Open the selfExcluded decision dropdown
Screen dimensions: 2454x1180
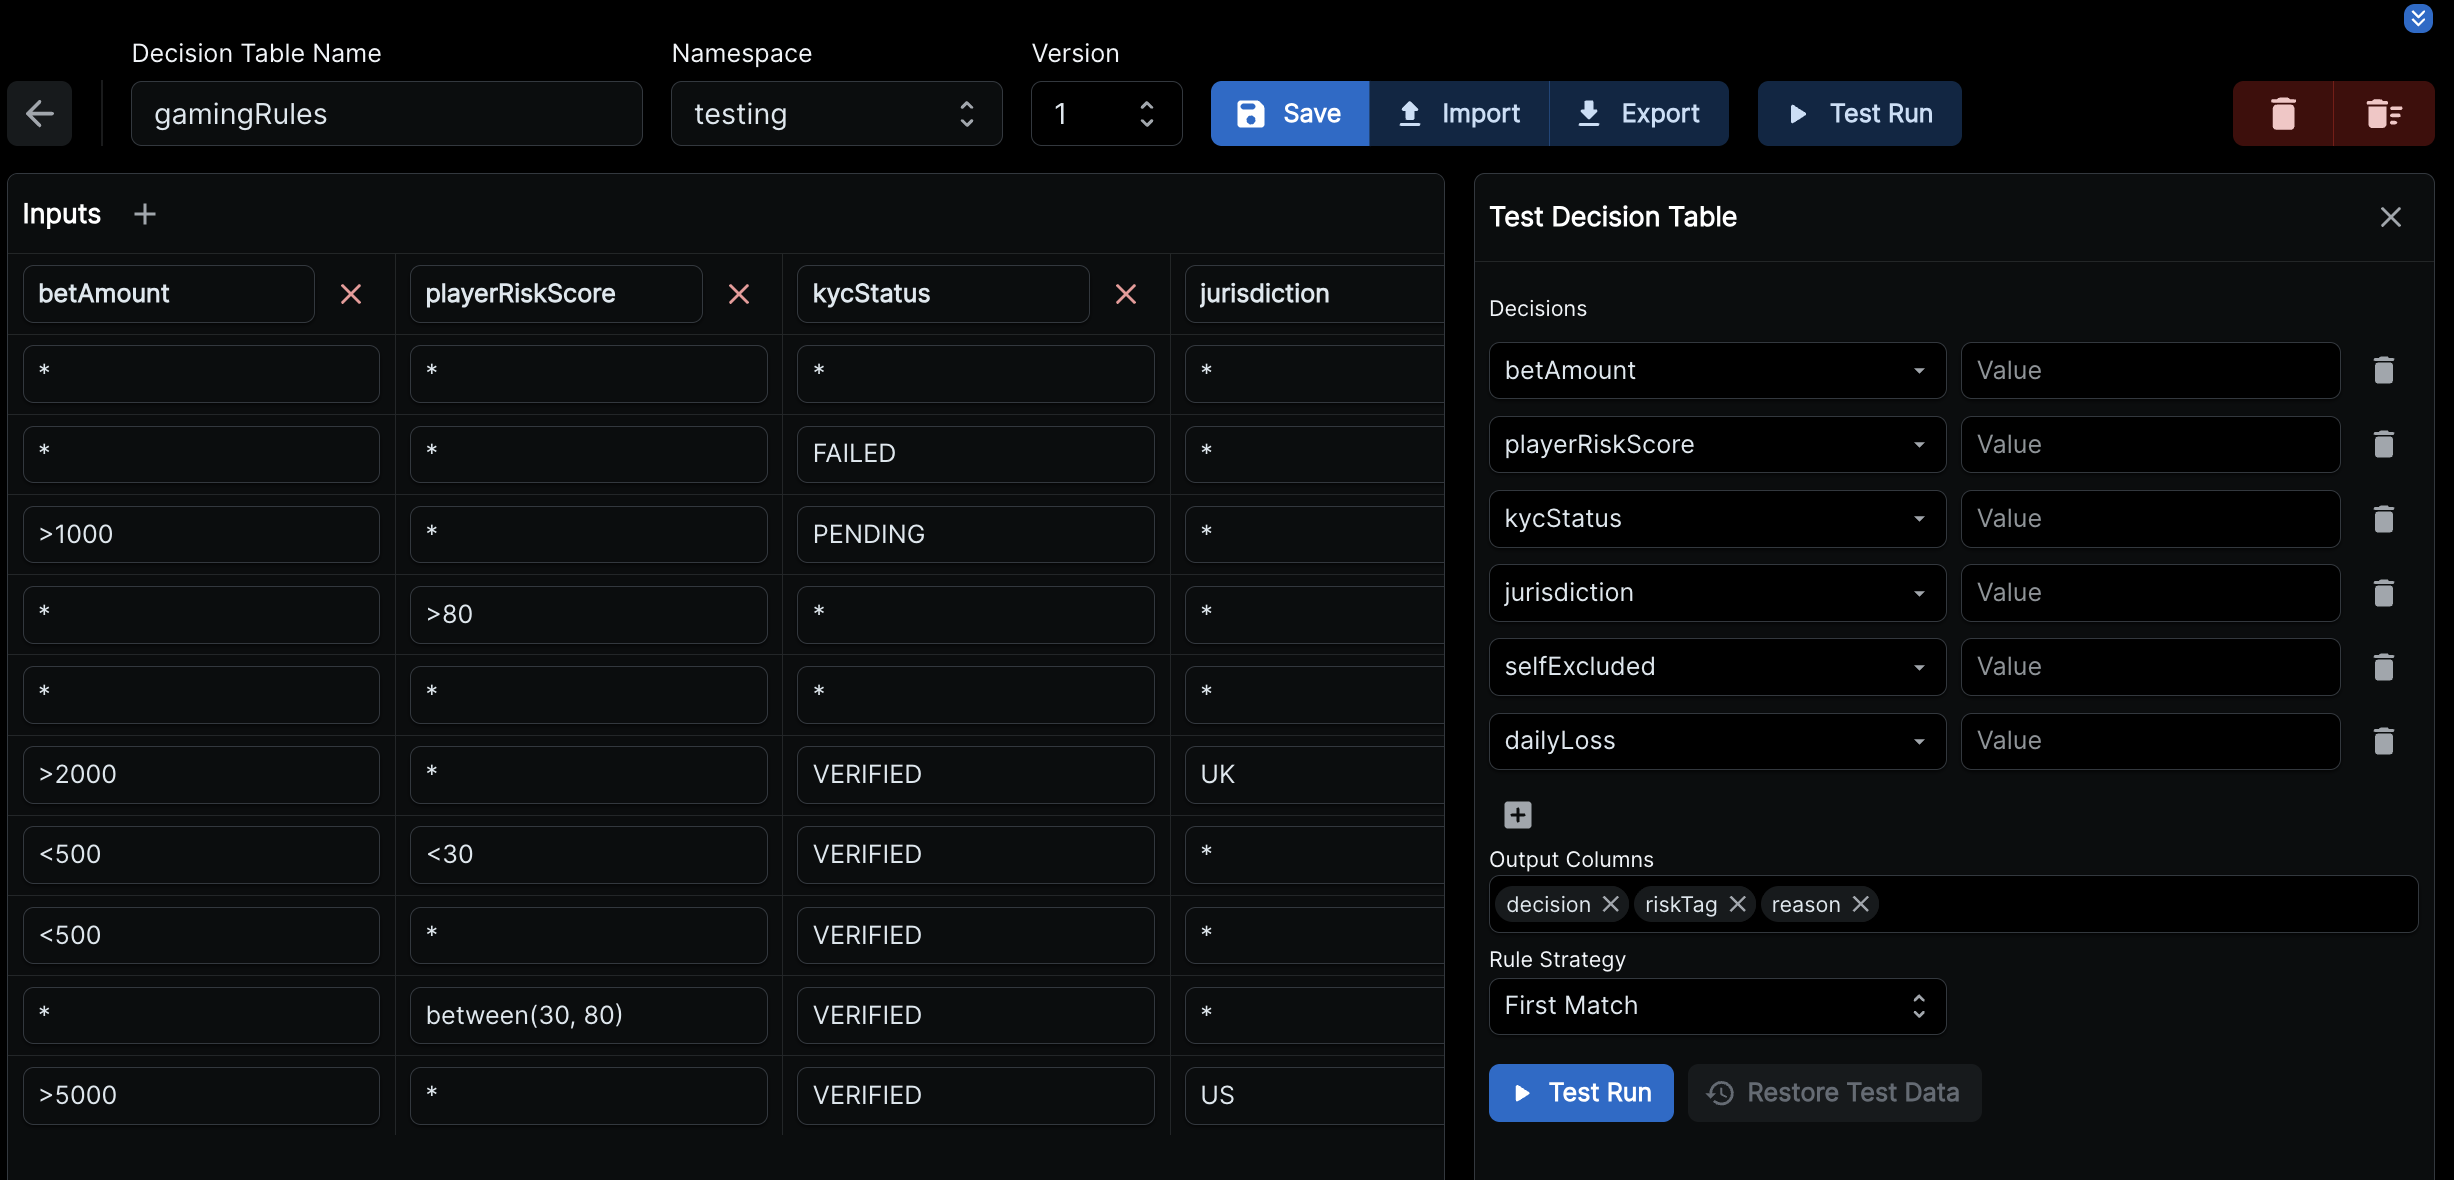(1717, 667)
